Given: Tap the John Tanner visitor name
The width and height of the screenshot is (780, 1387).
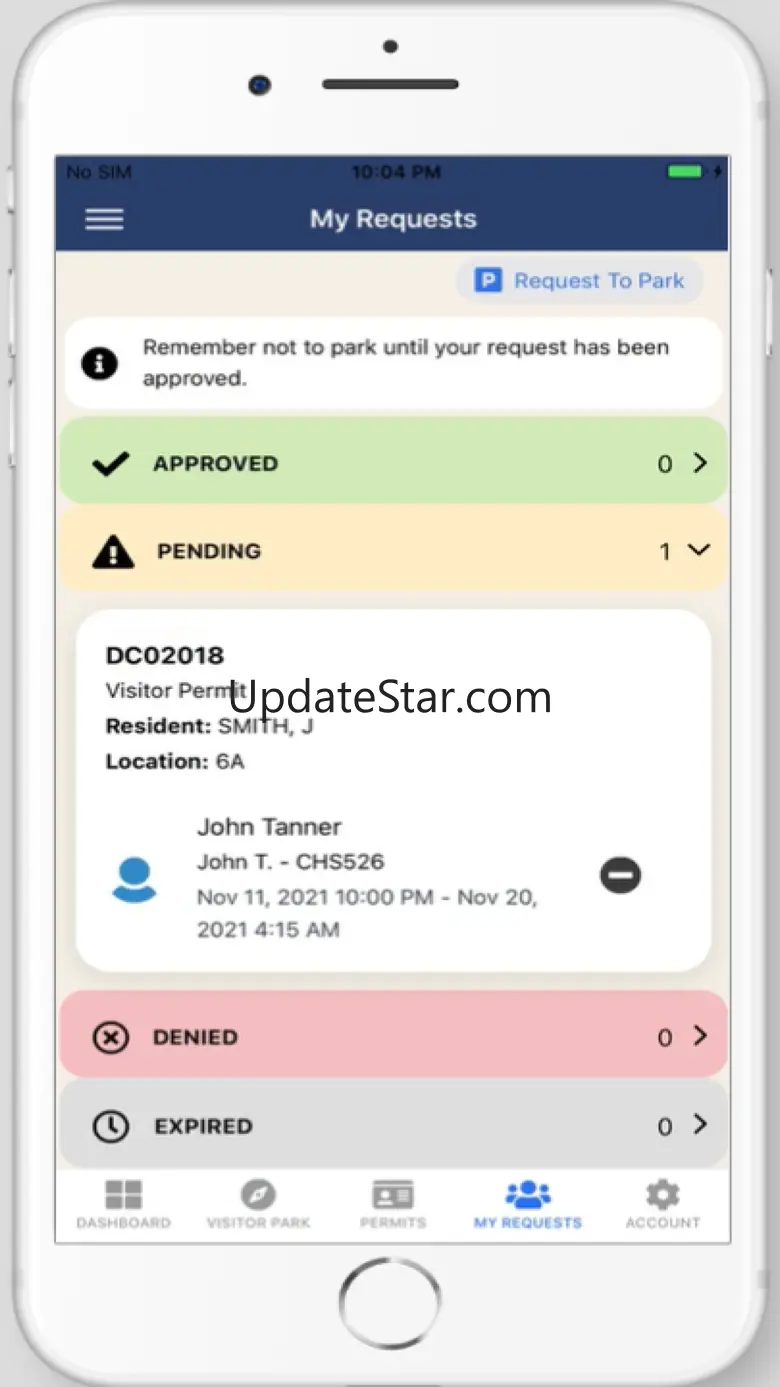Looking at the screenshot, I should (269, 827).
